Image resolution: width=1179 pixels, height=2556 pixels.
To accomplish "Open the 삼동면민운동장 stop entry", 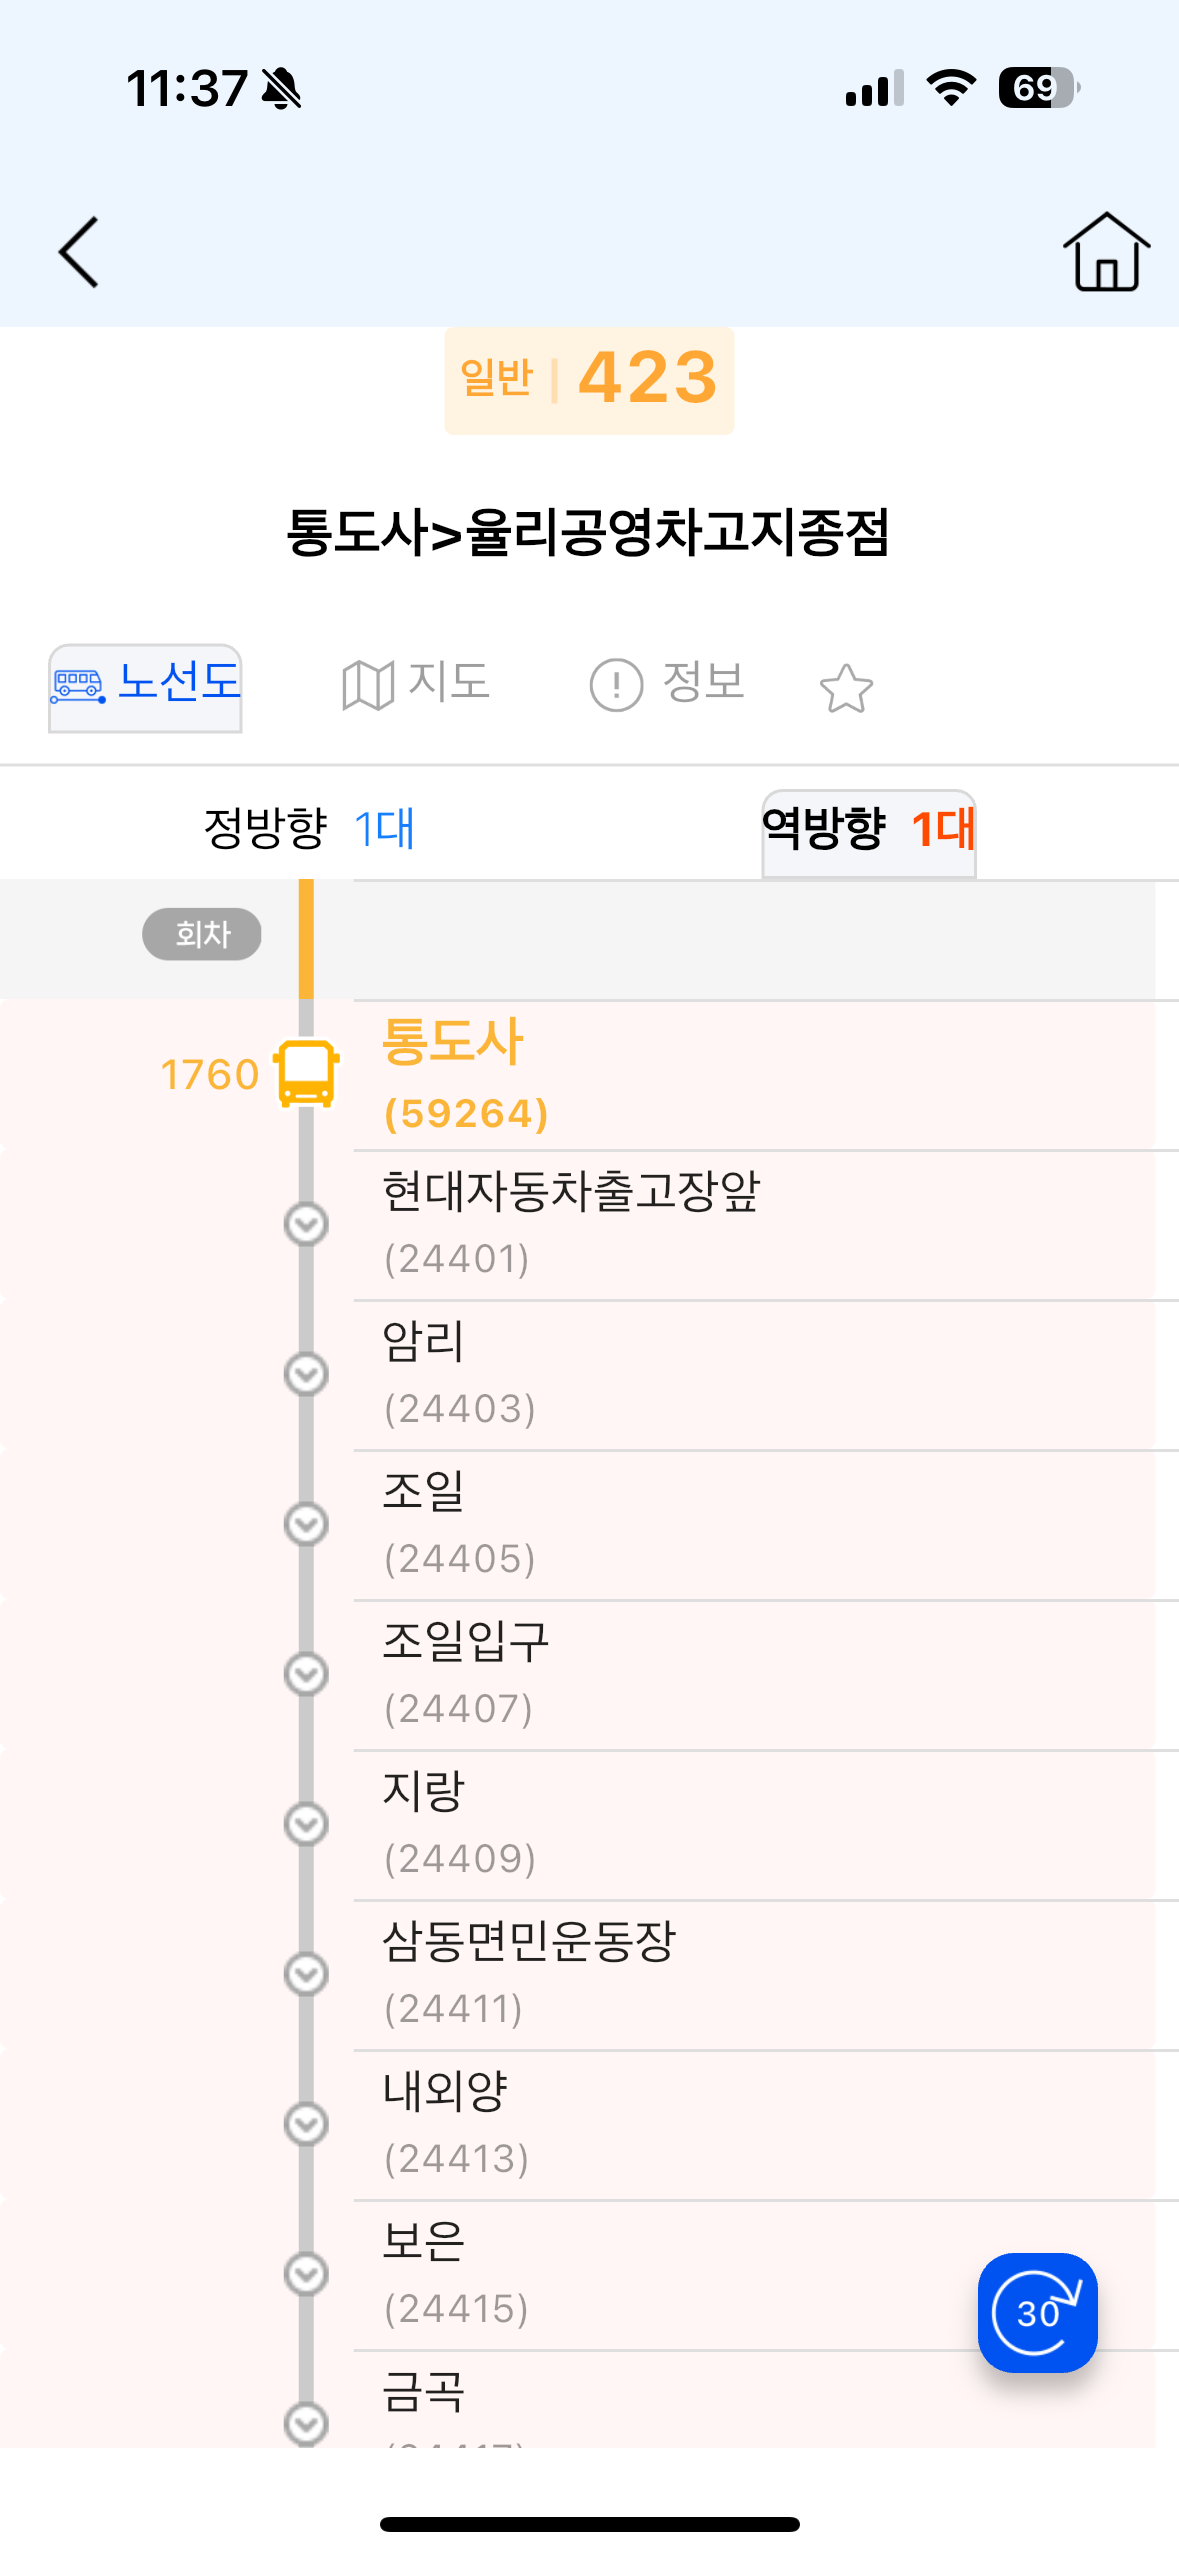I will (x=530, y=1972).
